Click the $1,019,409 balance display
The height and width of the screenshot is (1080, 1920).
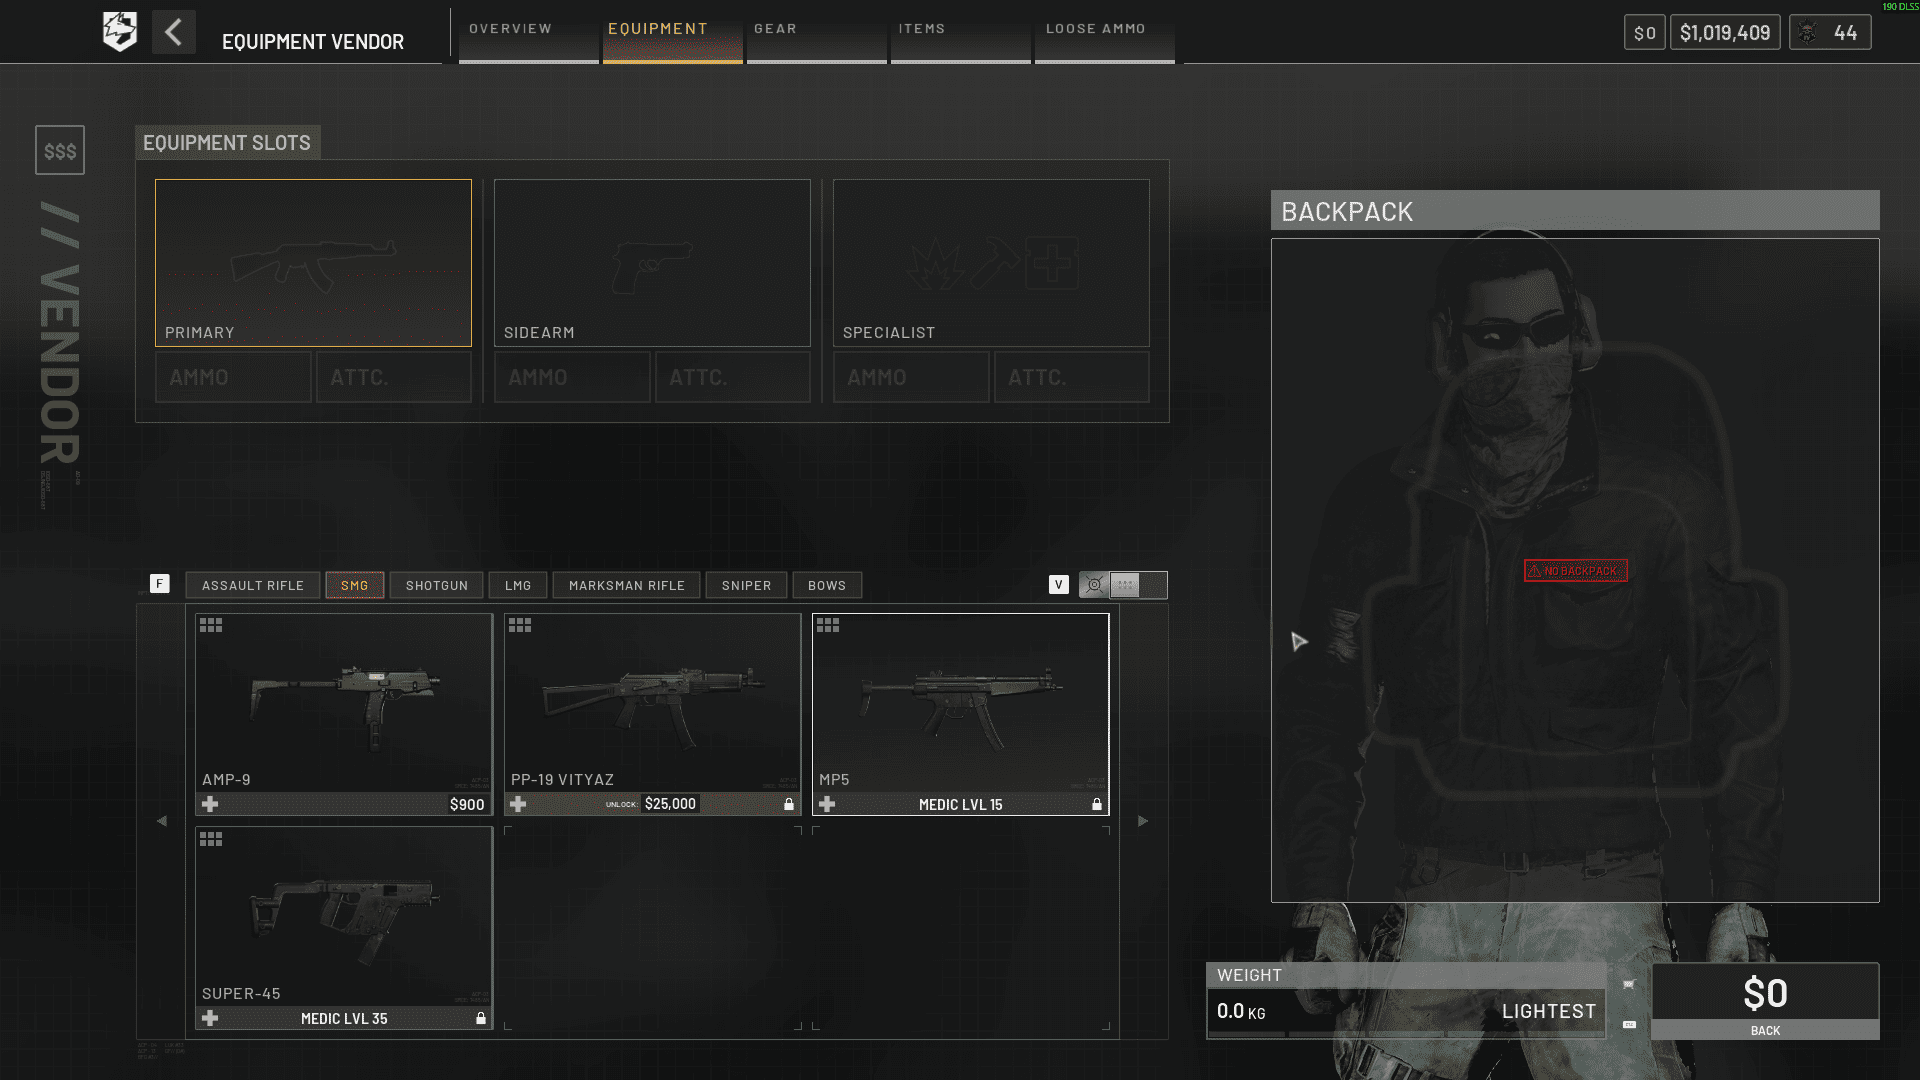pos(1725,33)
